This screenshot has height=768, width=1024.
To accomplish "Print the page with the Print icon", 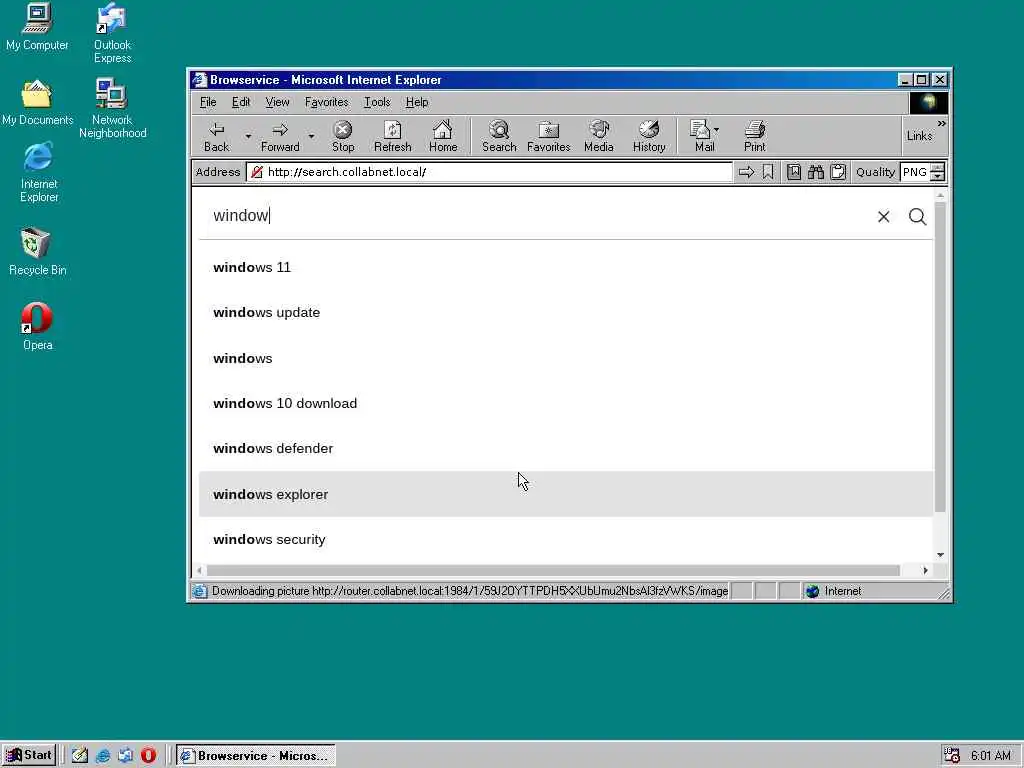I will click(755, 136).
